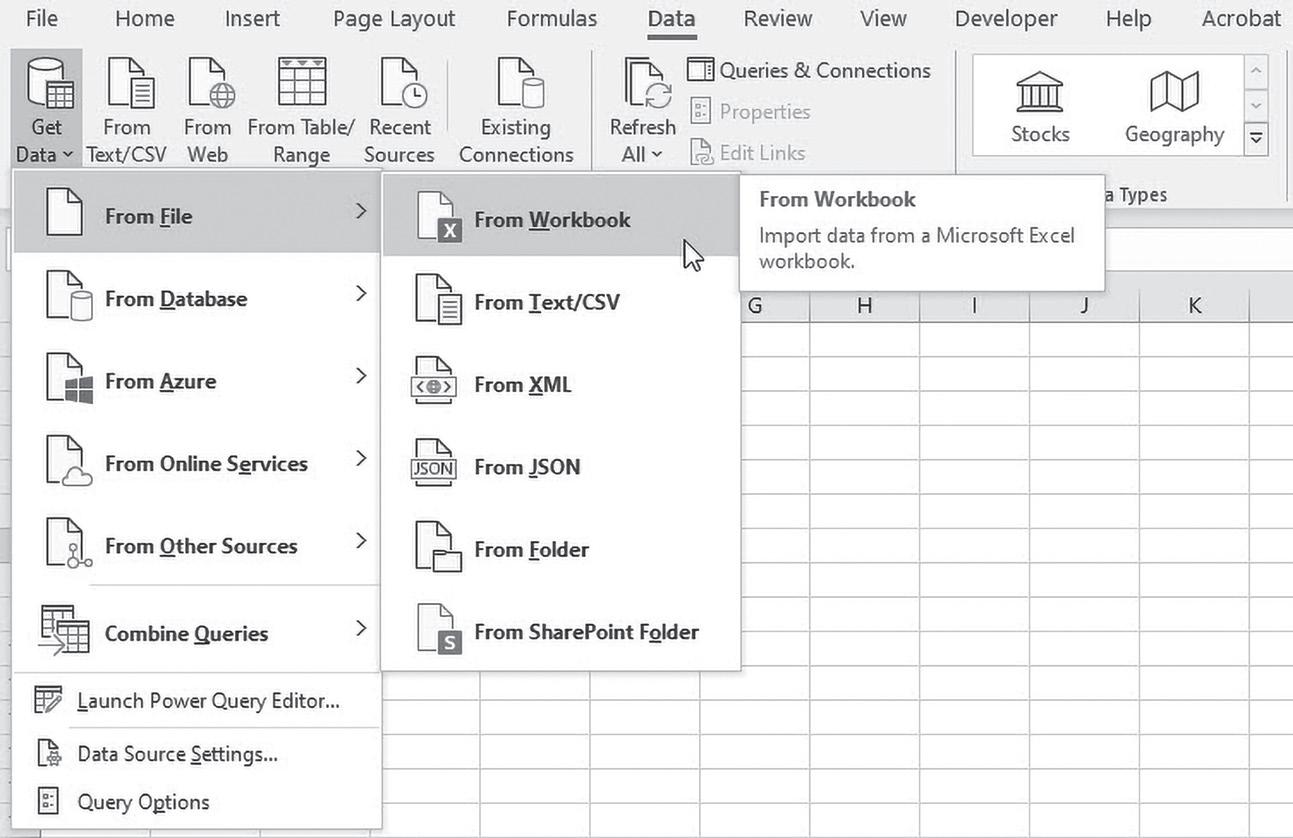Image resolution: width=1293 pixels, height=838 pixels.
Task: Switch to the Home tab
Action: (144, 18)
